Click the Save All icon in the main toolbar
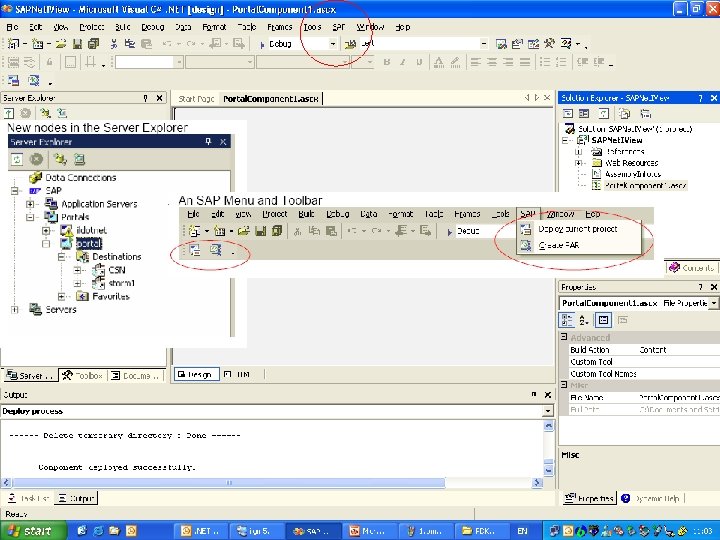720x540 pixels. 93,44
